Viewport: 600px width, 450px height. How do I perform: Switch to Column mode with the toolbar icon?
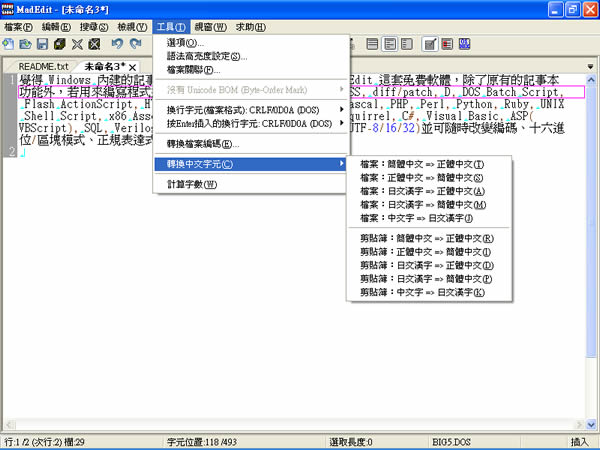(x=448, y=45)
